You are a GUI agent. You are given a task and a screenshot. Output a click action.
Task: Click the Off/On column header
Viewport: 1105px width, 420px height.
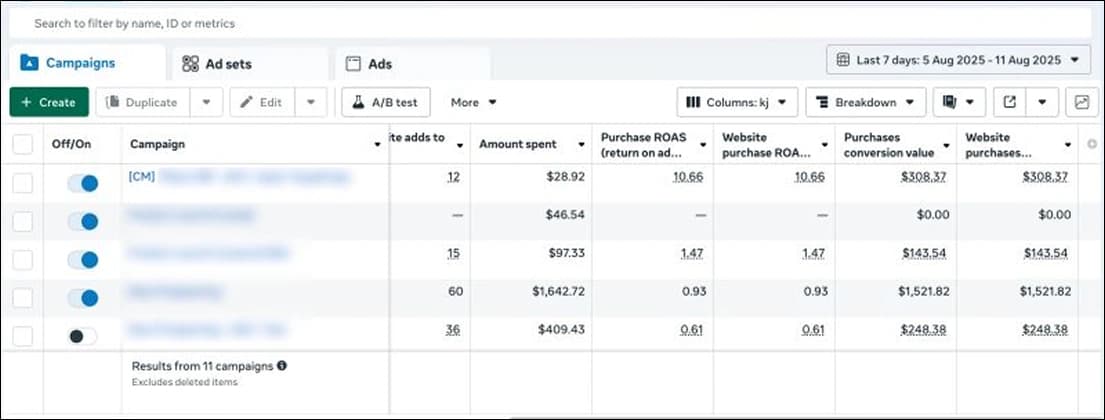[72, 144]
